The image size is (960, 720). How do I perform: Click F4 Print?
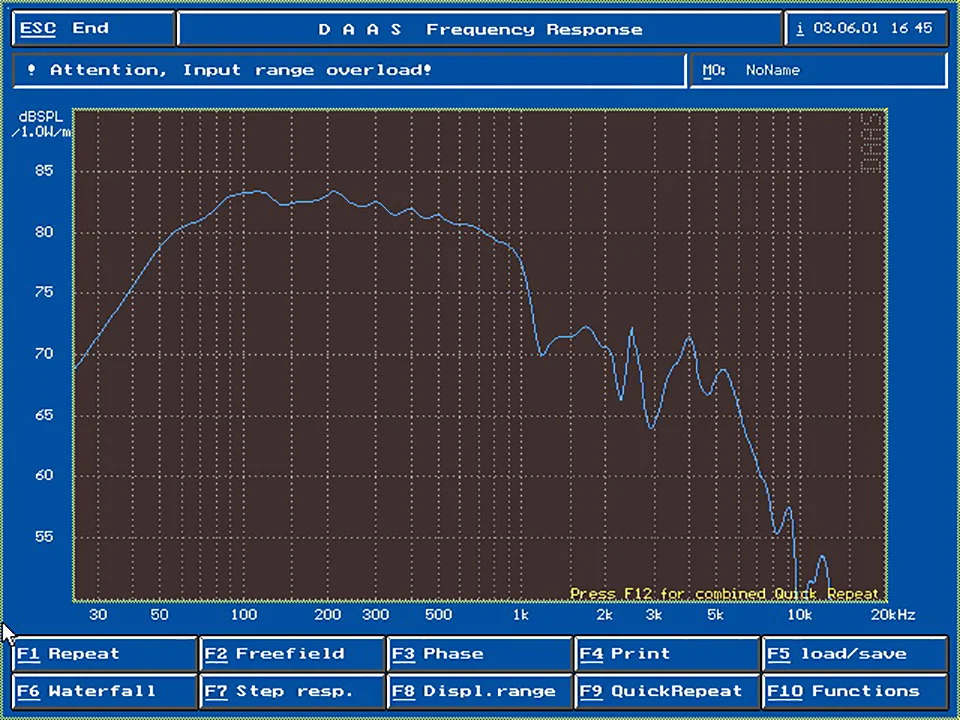click(667, 654)
